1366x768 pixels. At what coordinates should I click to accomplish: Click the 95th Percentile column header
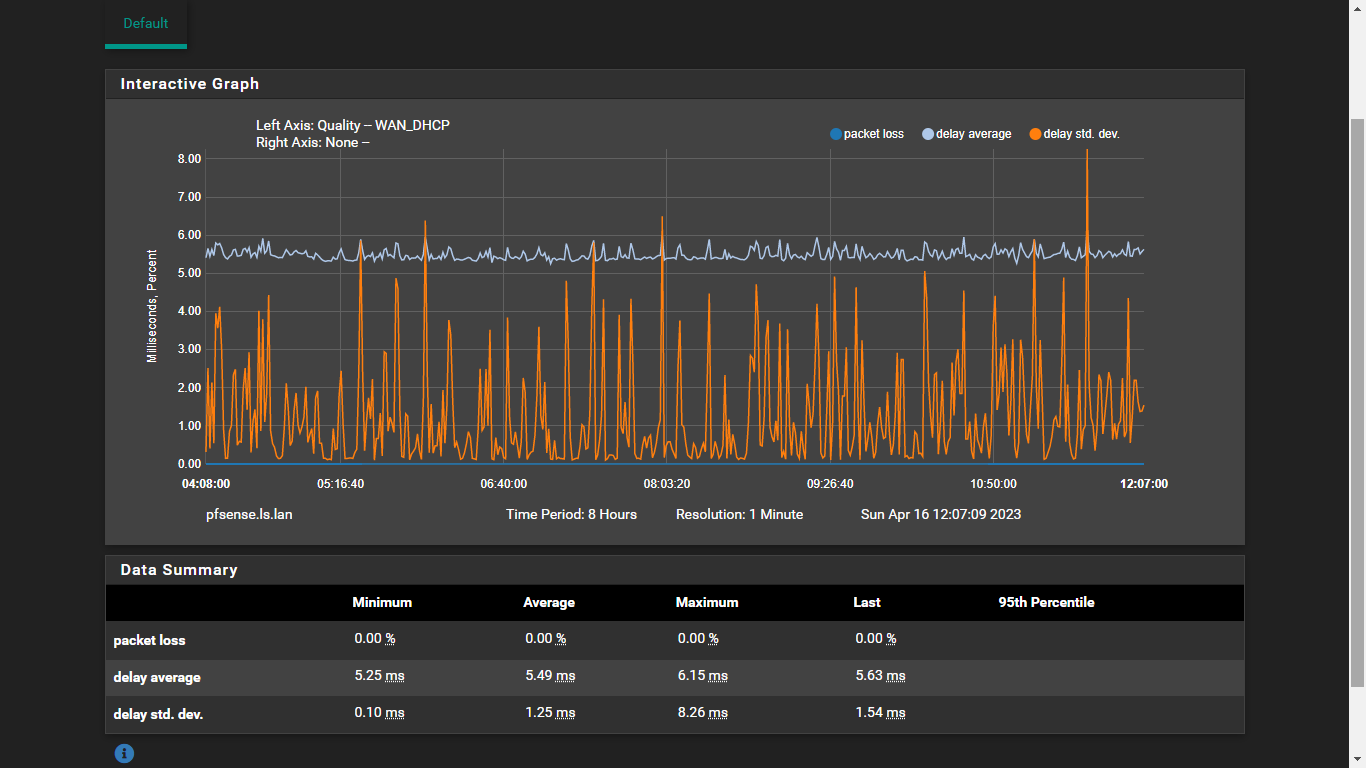[x=1046, y=602]
